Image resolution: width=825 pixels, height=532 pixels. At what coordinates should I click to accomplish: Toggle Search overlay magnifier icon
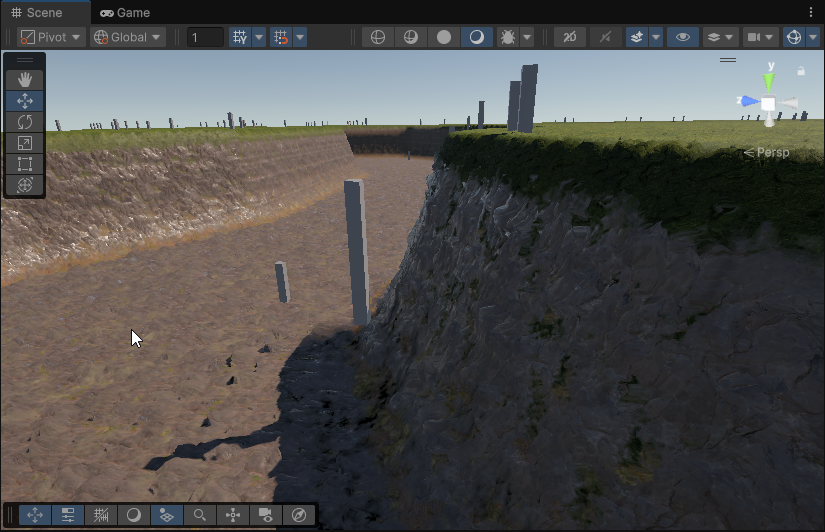point(199,515)
